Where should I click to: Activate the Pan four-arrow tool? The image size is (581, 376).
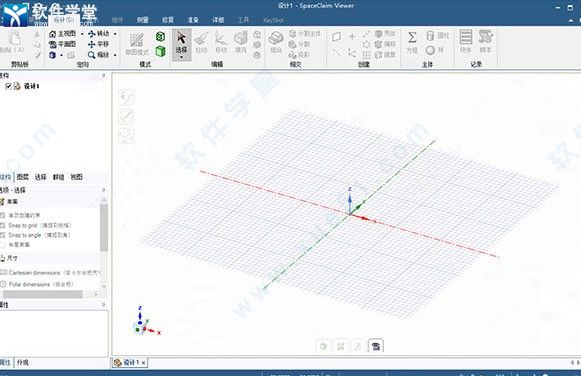click(92, 44)
